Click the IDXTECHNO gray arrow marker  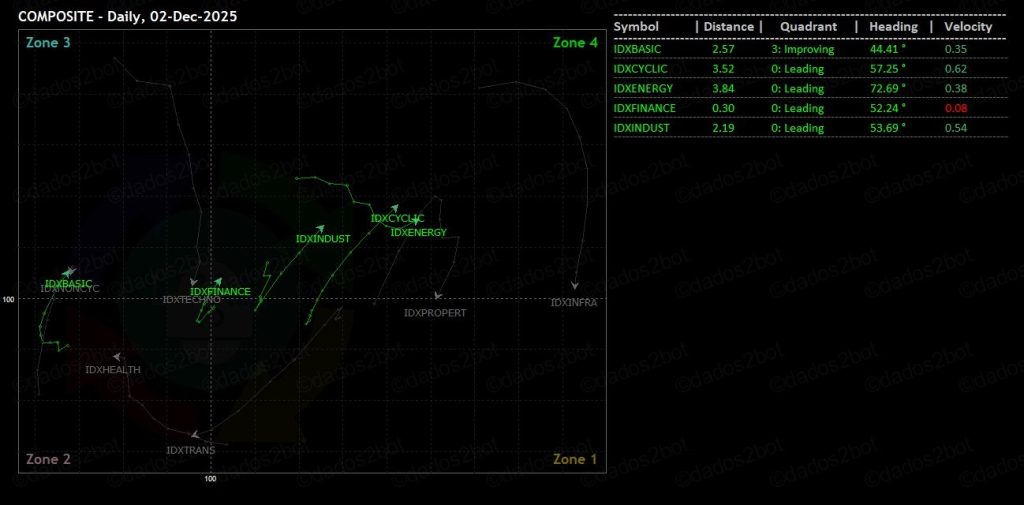tap(194, 283)
